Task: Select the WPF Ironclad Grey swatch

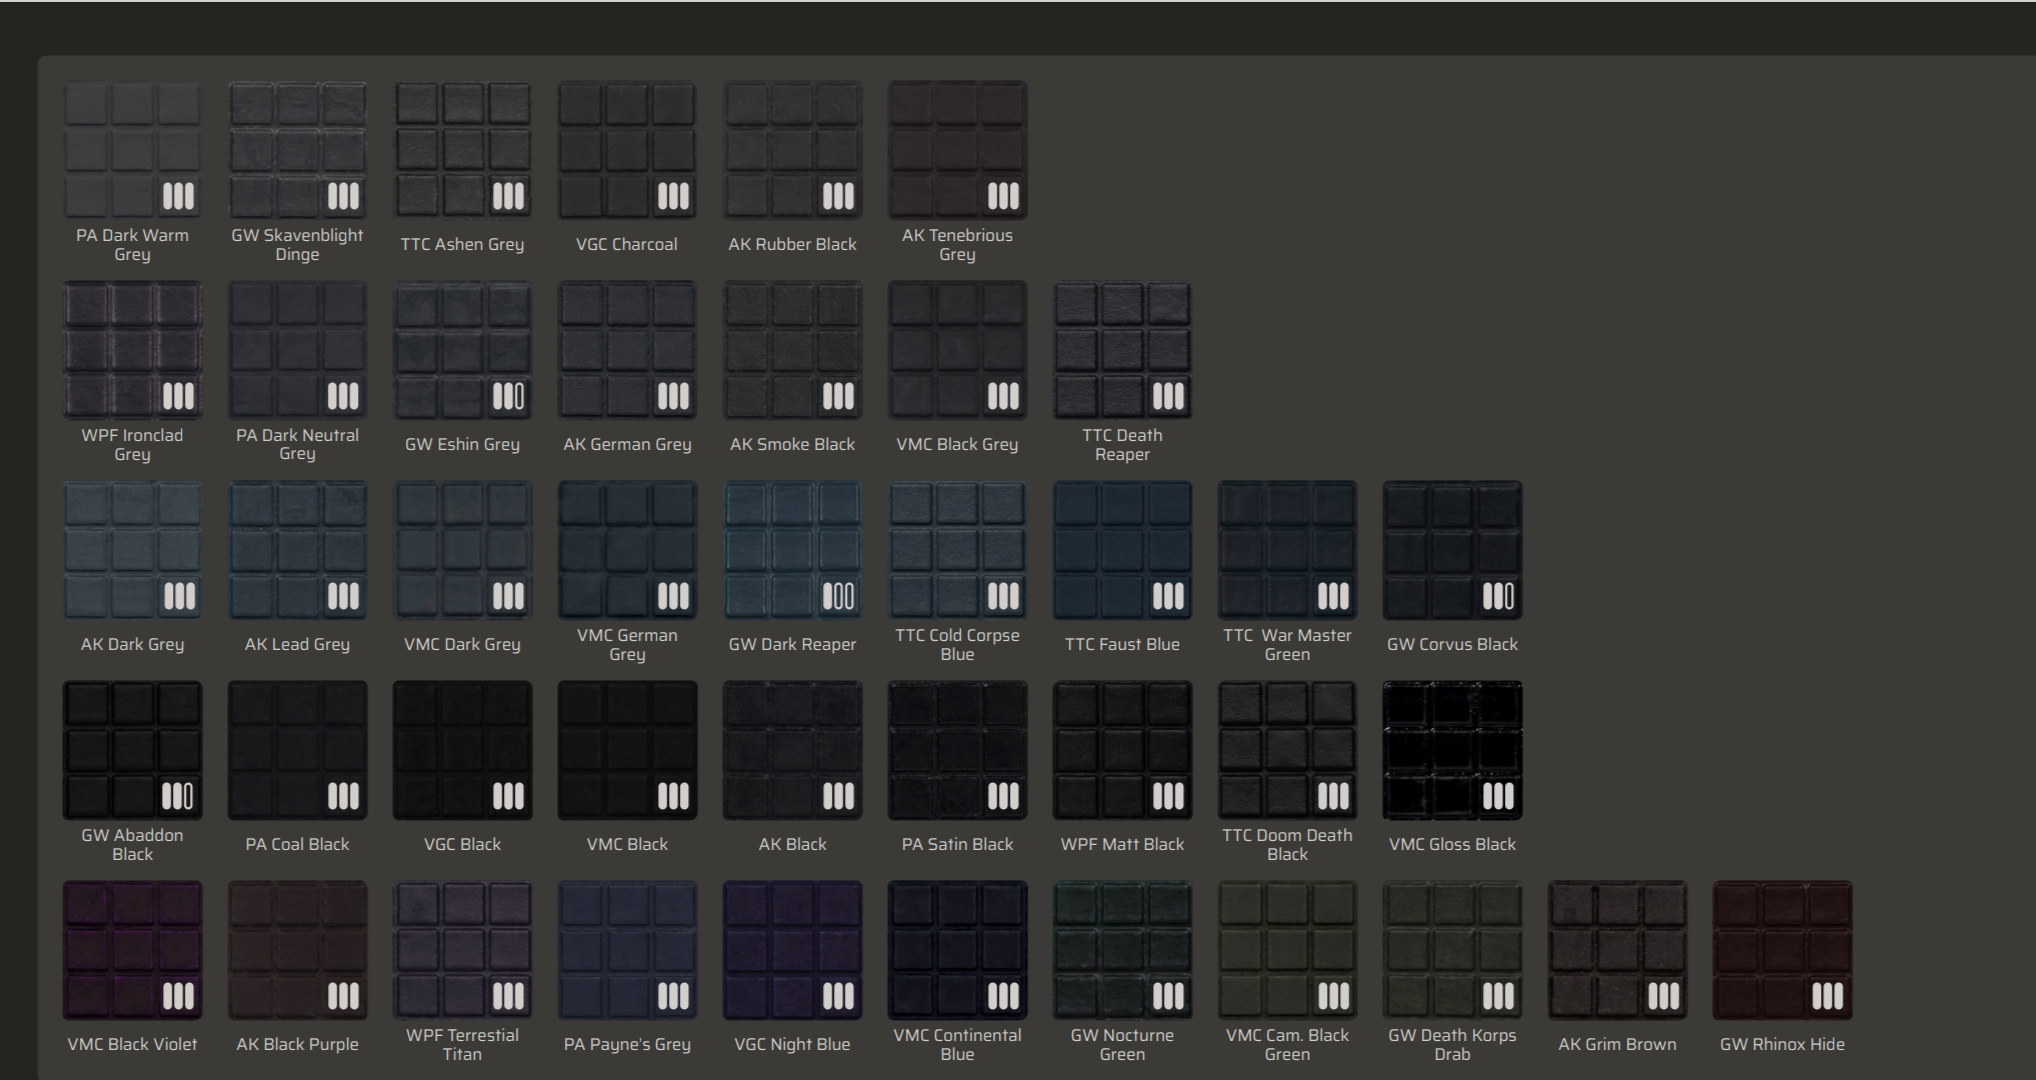Action: pos(132,350)
